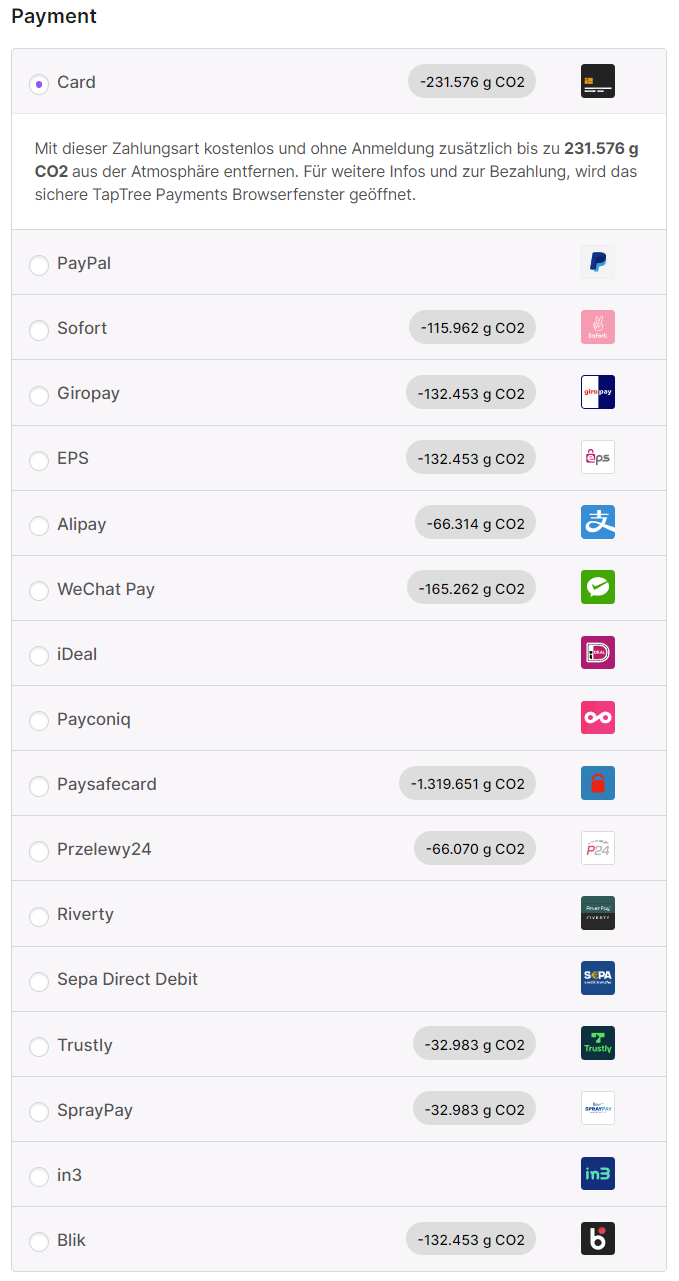
Task: Select the Card radio button
Action: [39, 84]
